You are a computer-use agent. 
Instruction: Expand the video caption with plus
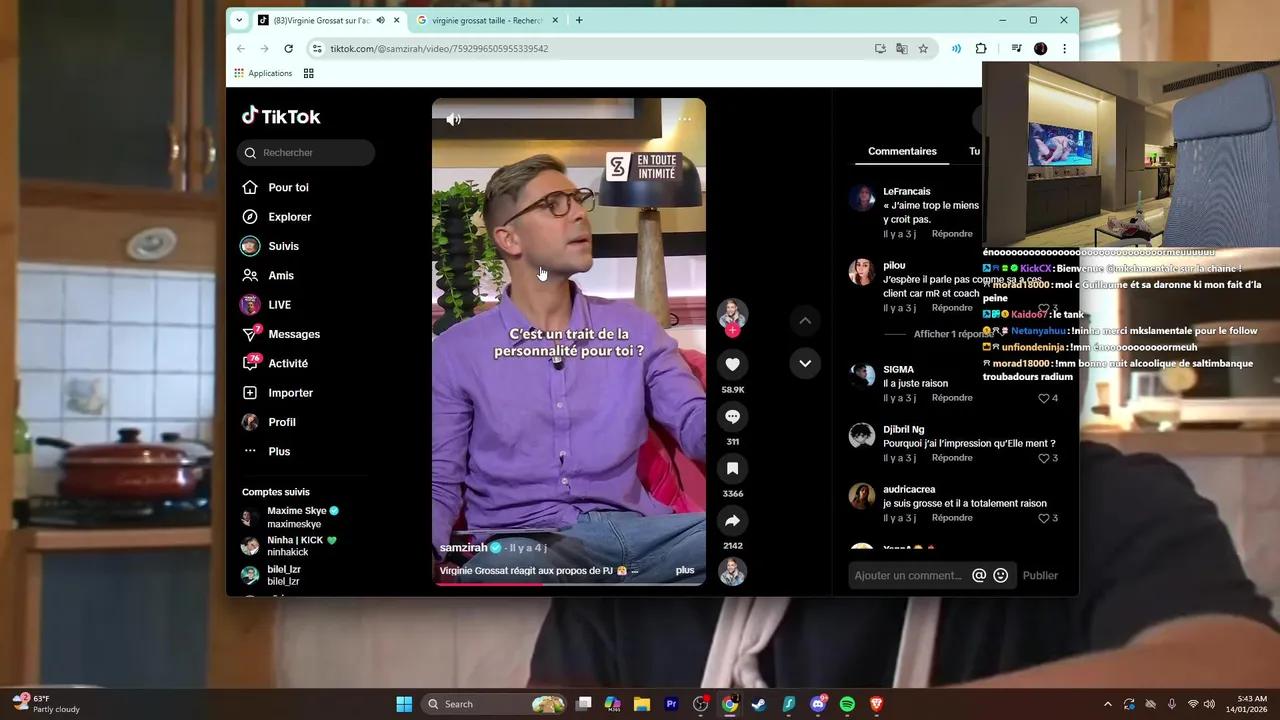click(685, 570)
